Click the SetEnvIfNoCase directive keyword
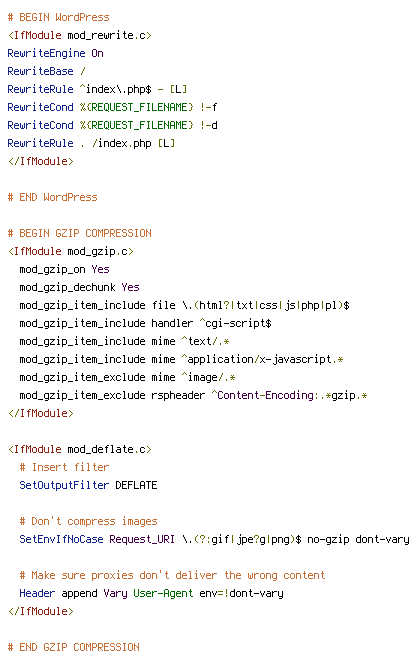 tap(61, 540)
